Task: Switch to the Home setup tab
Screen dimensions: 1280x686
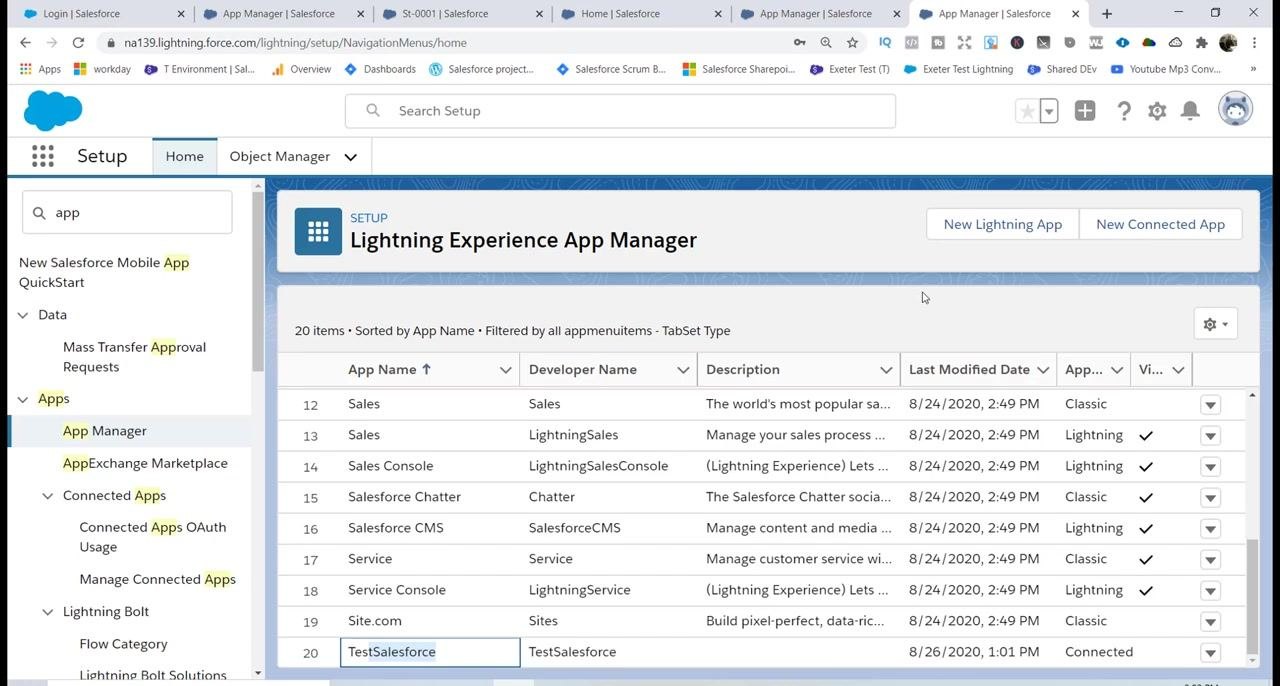Action: pyautogui.click(x=184, y=156)
